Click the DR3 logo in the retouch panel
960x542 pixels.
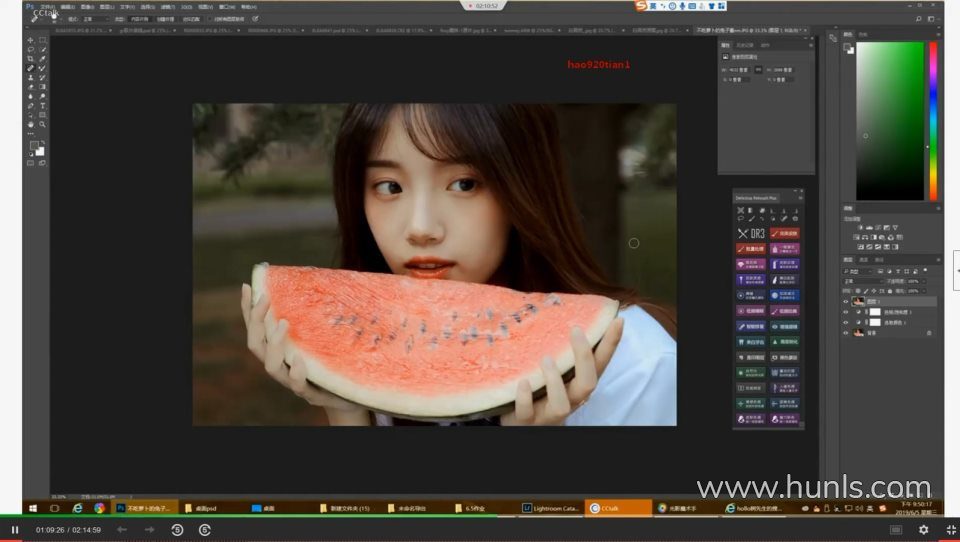click(750, 233)
